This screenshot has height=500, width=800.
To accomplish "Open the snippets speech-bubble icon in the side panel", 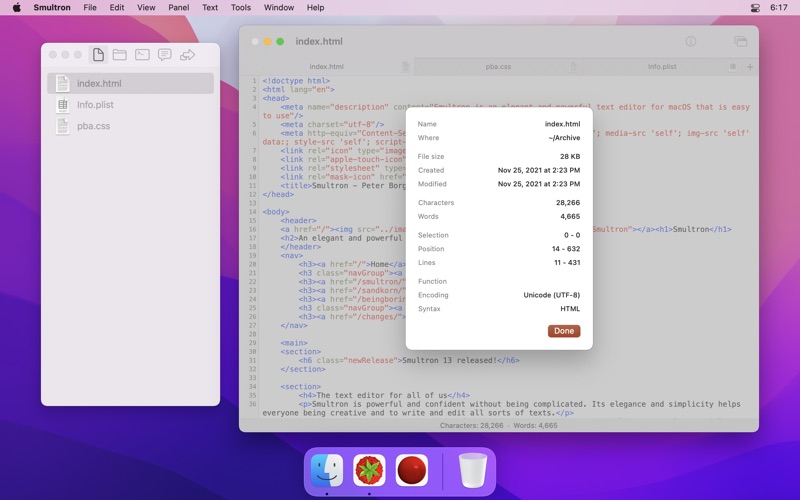I will (164, 55).
